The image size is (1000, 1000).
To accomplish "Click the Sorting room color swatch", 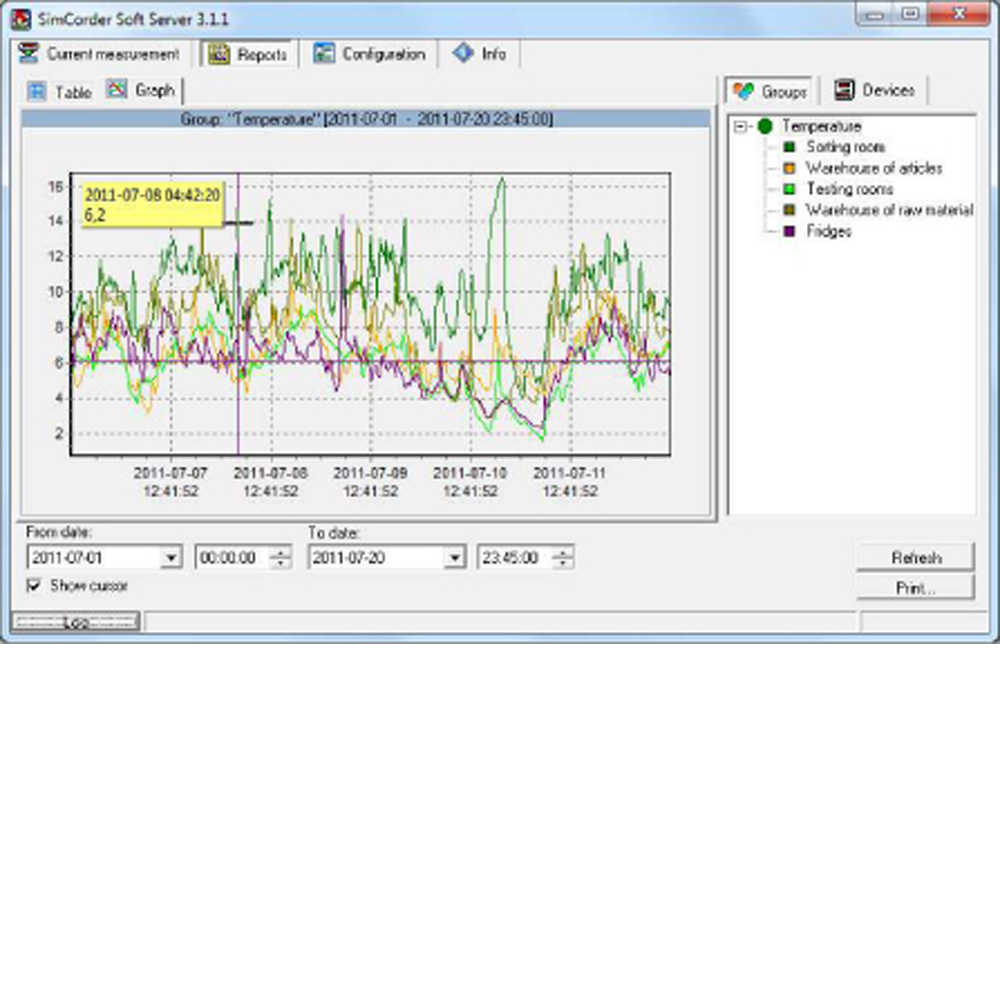I will click(789, 147).
